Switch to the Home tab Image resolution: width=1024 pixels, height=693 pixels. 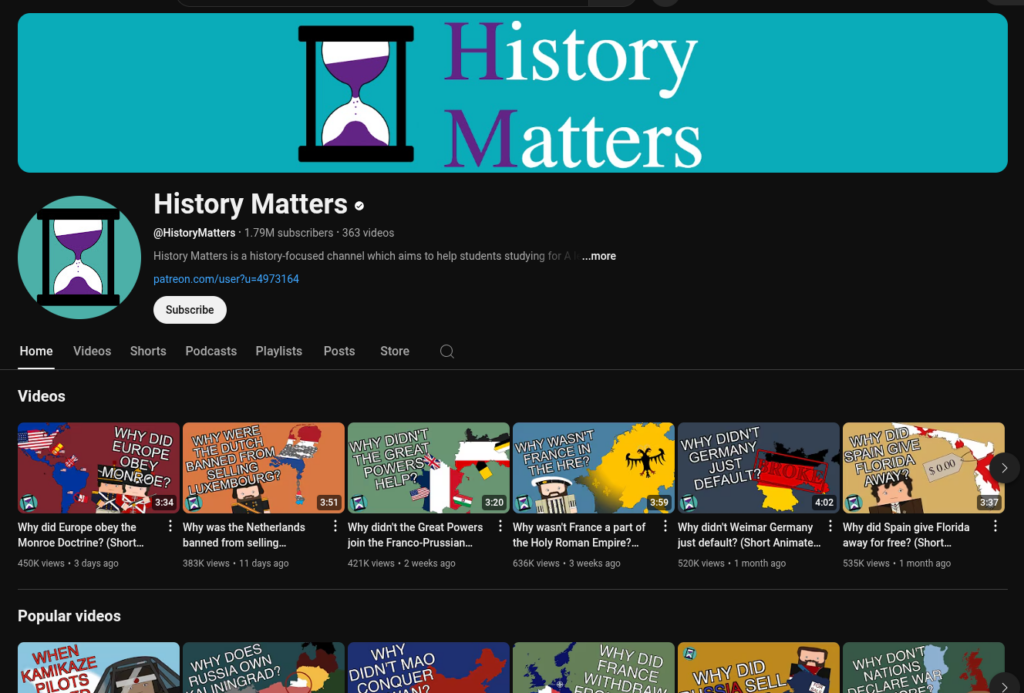(x=36, y=351)
